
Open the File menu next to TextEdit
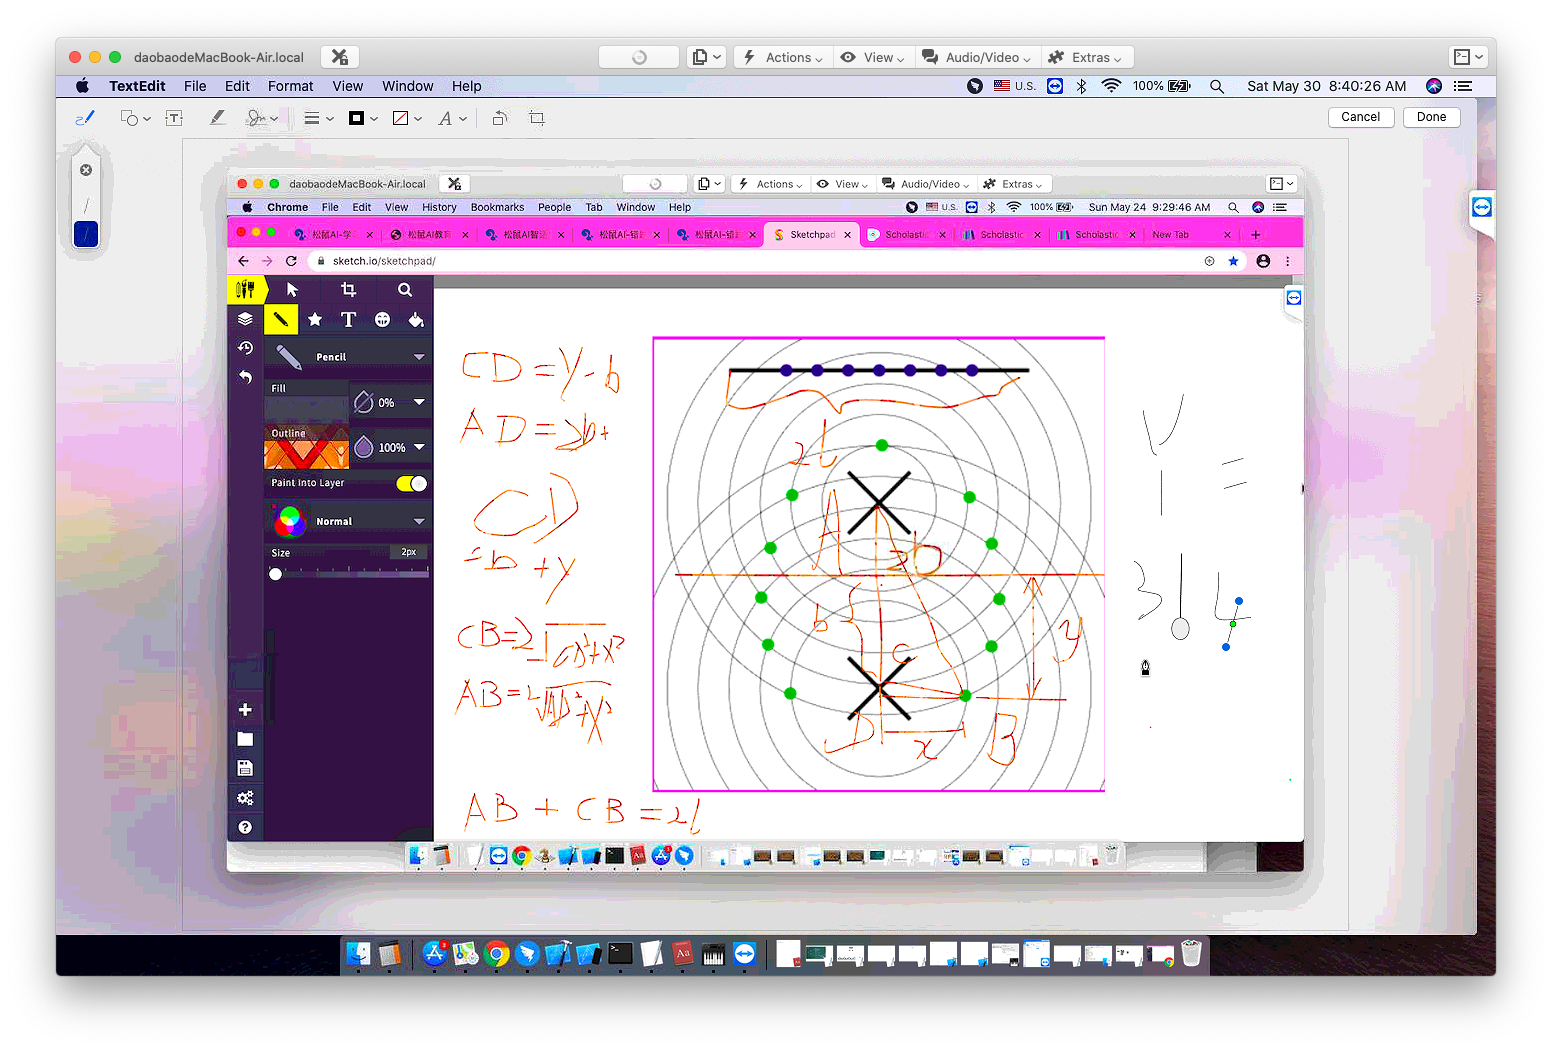(x=195, y=86)
